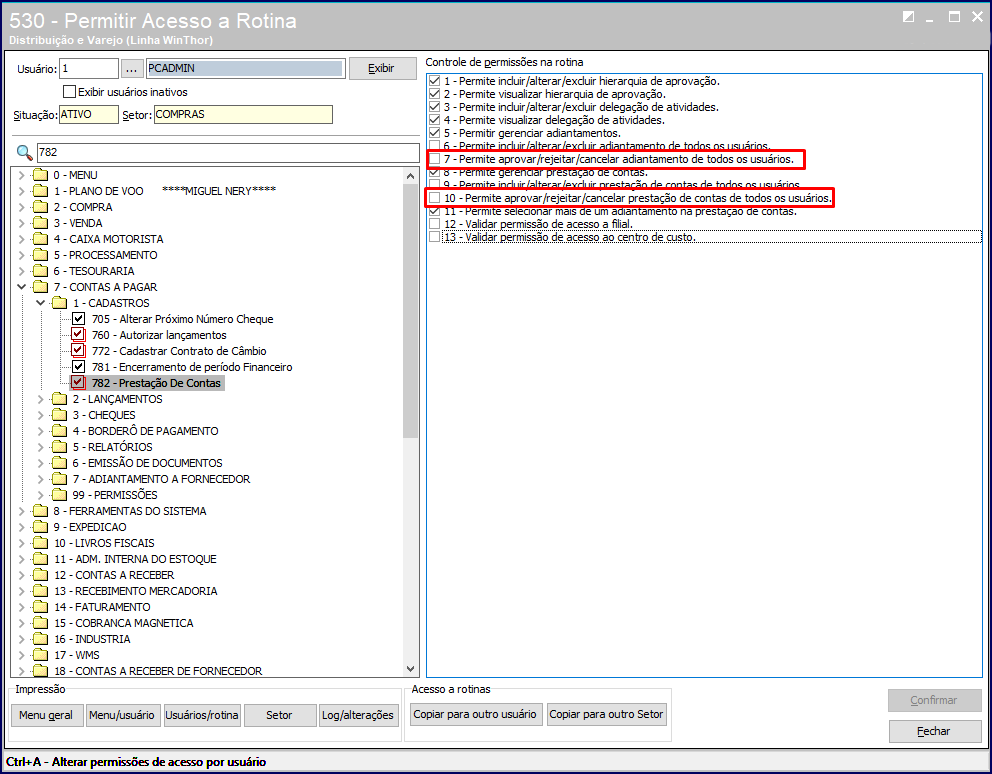Click the Setor field showing COMPRAS
Viewport: 992px width, 774px height.
(243, 115)
